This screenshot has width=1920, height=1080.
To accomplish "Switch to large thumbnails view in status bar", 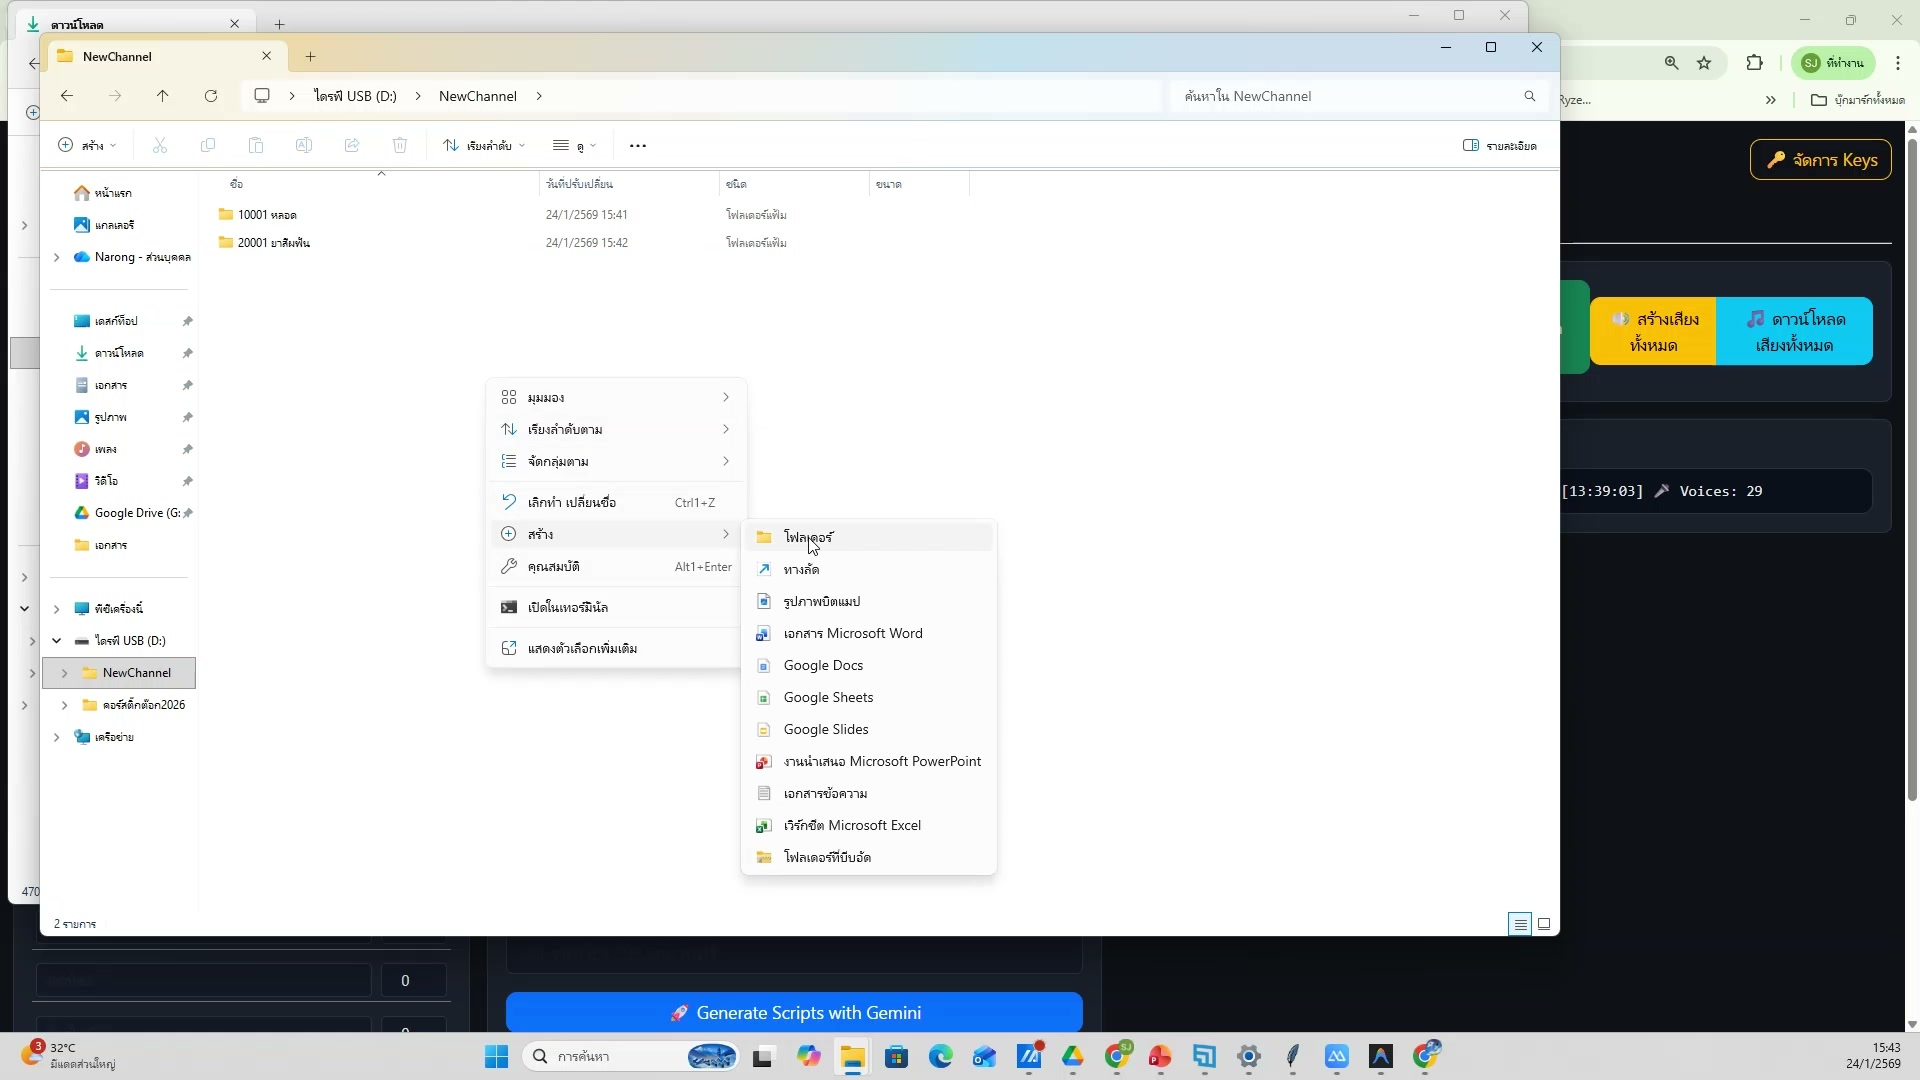I will click(1544, 924).
